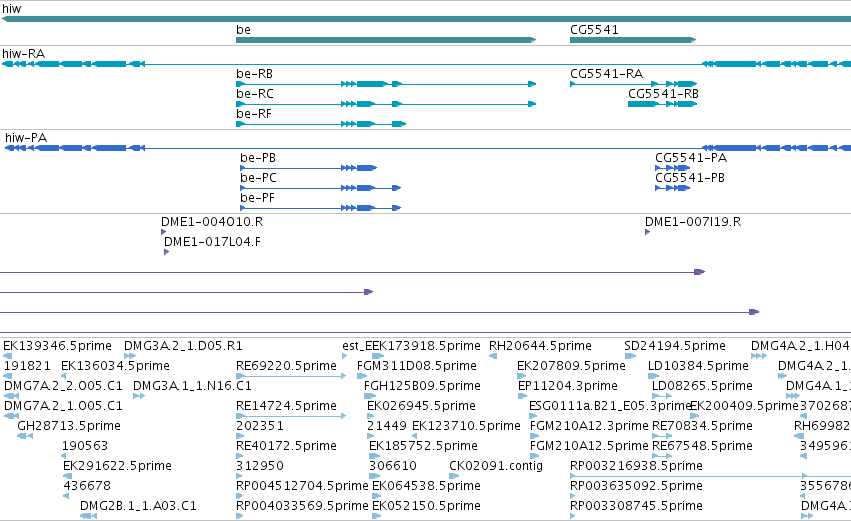Select EST FGM210A12.5prime
This screenshot has height=521, width=851.
click(x=589, y=447)
